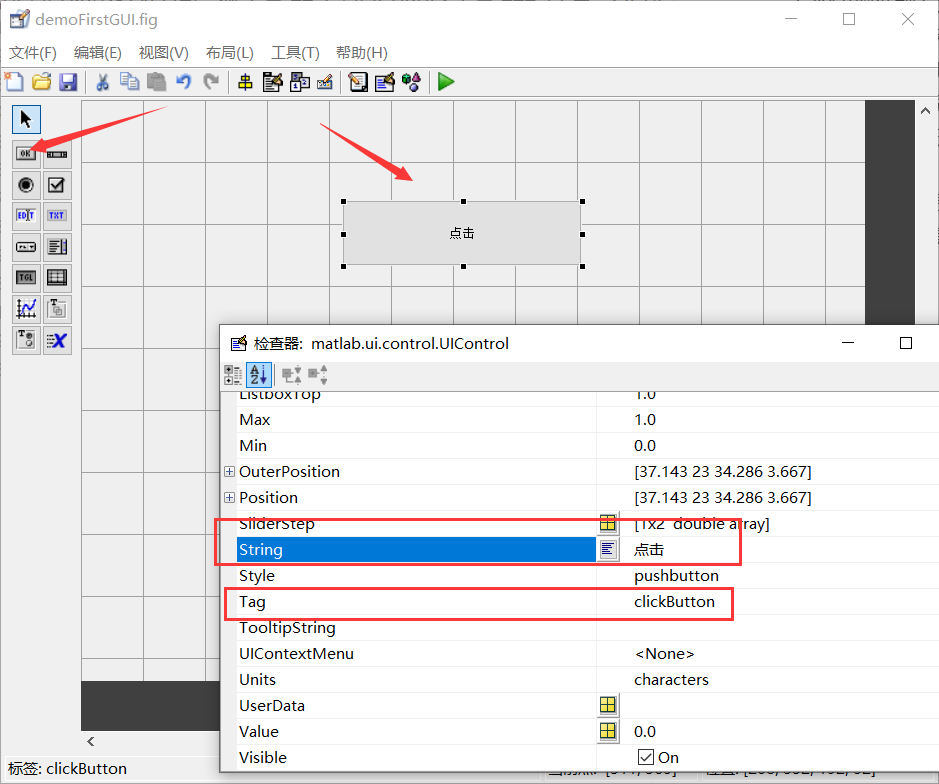Select the Checkbox palette tool

pyautogui.click(x=57, y=184)
